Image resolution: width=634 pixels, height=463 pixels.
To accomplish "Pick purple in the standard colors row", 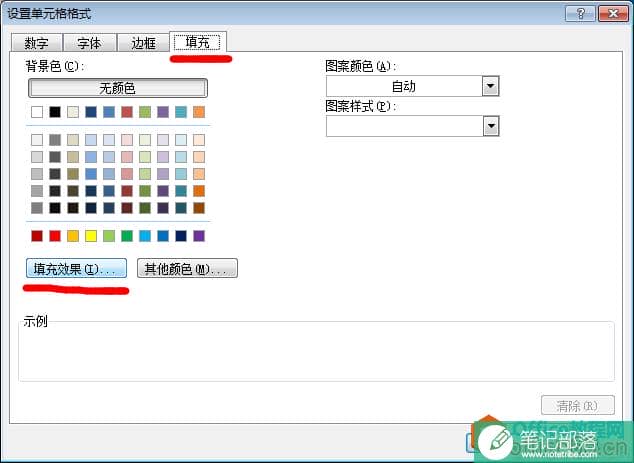I will (199, 236).
